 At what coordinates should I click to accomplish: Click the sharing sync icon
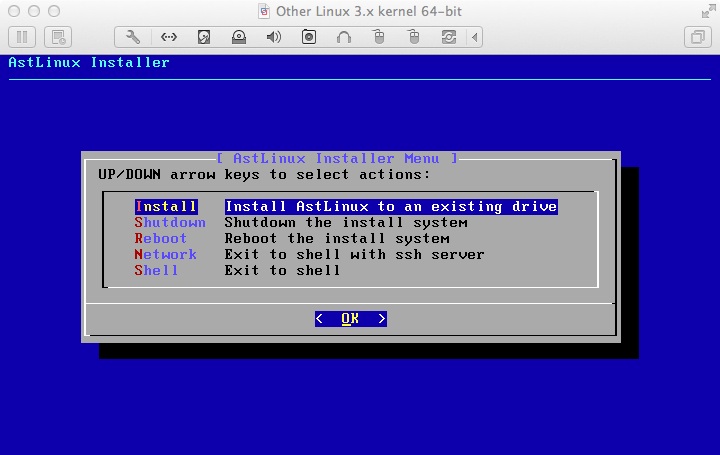(x=449, y=37)
